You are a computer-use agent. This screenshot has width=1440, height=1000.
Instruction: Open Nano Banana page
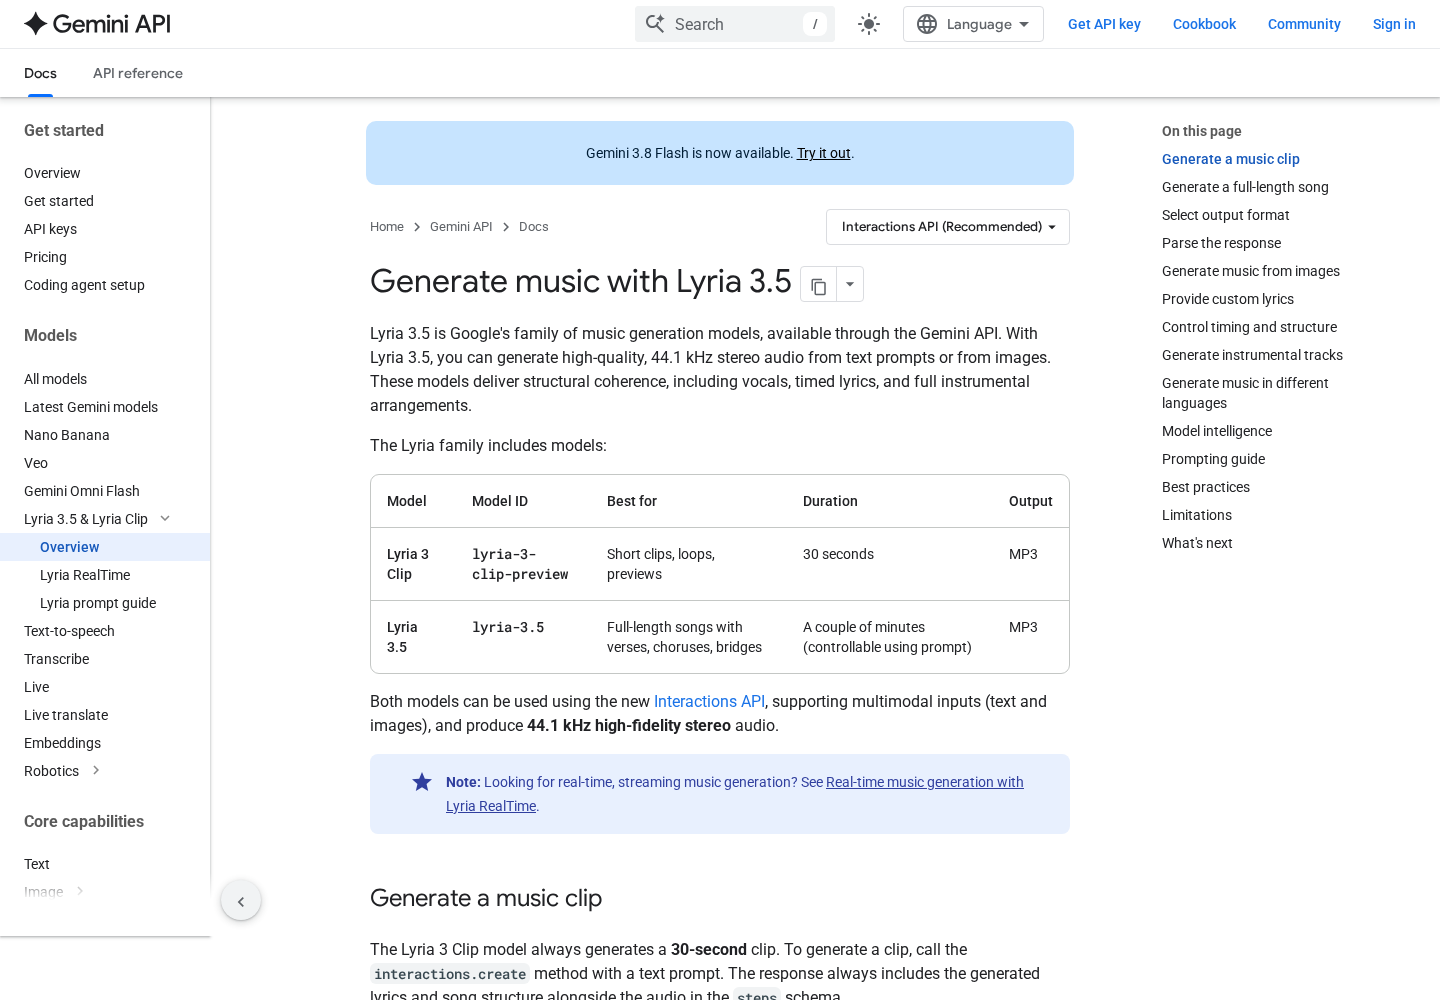pos(67,435)
